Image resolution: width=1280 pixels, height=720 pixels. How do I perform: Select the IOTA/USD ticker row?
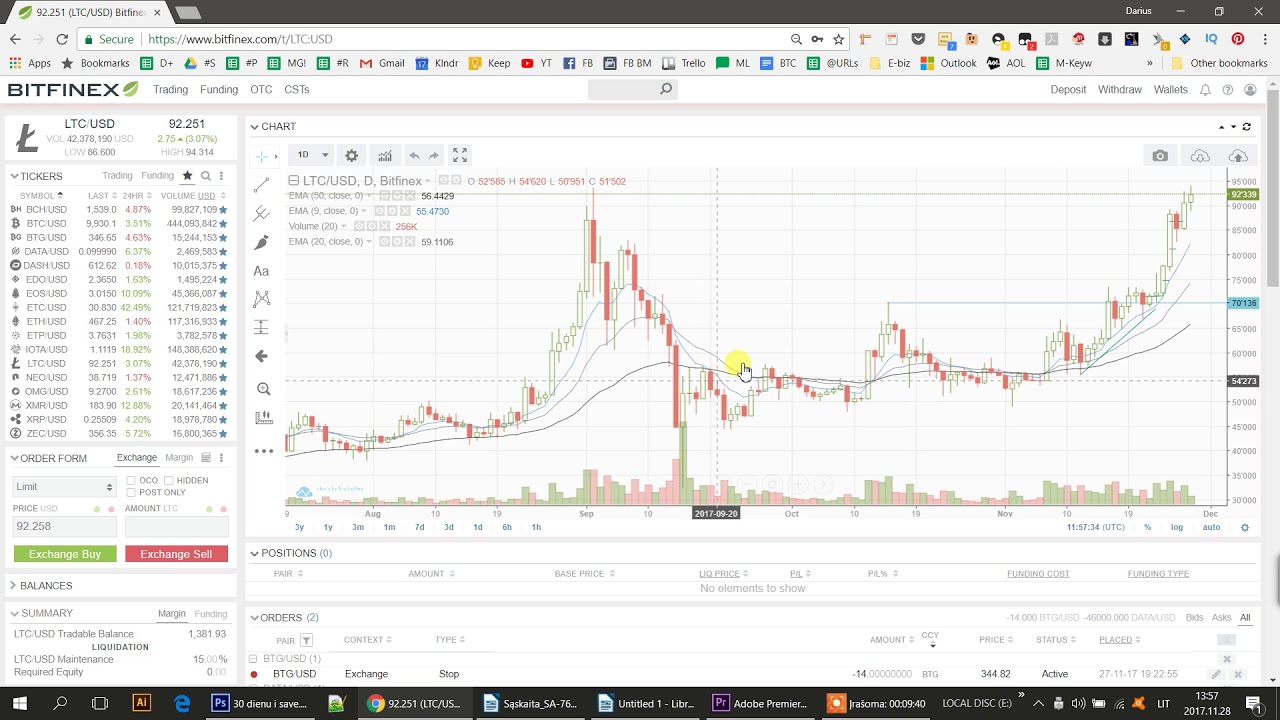click(x=118, y=350)
